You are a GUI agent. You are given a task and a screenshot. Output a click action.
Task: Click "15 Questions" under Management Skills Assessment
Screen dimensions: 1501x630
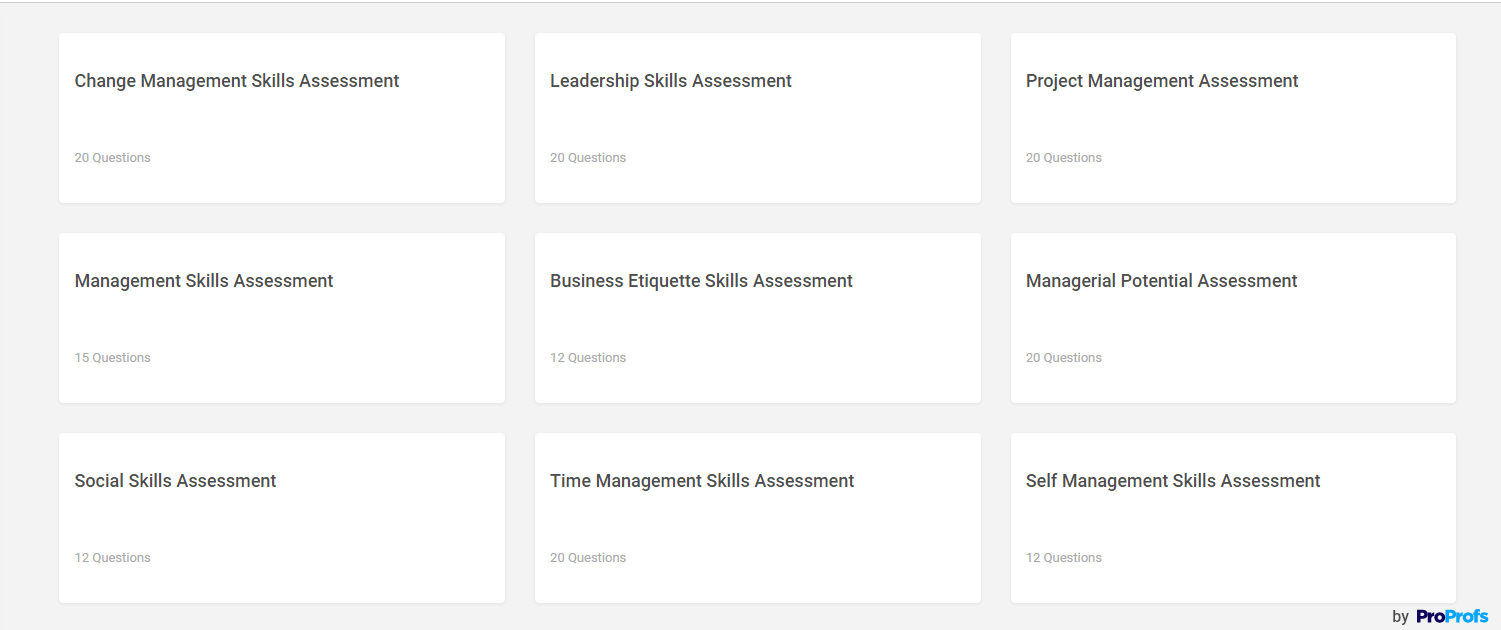coord(113,358)
